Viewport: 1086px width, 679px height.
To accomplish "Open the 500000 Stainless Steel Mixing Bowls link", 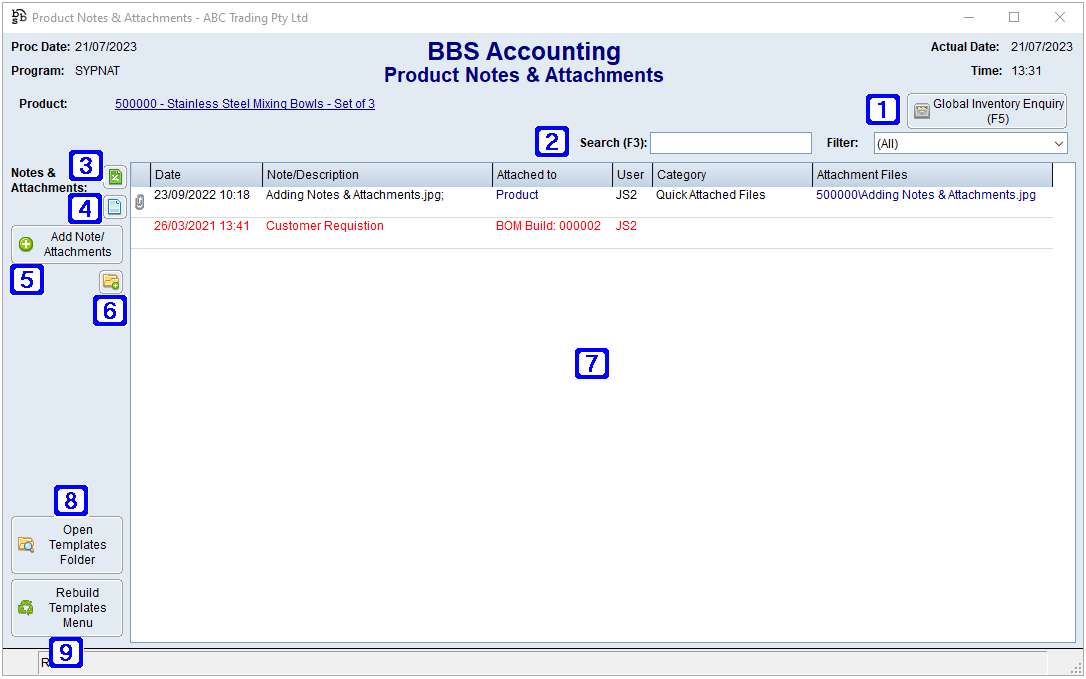I will click(245, 104).
